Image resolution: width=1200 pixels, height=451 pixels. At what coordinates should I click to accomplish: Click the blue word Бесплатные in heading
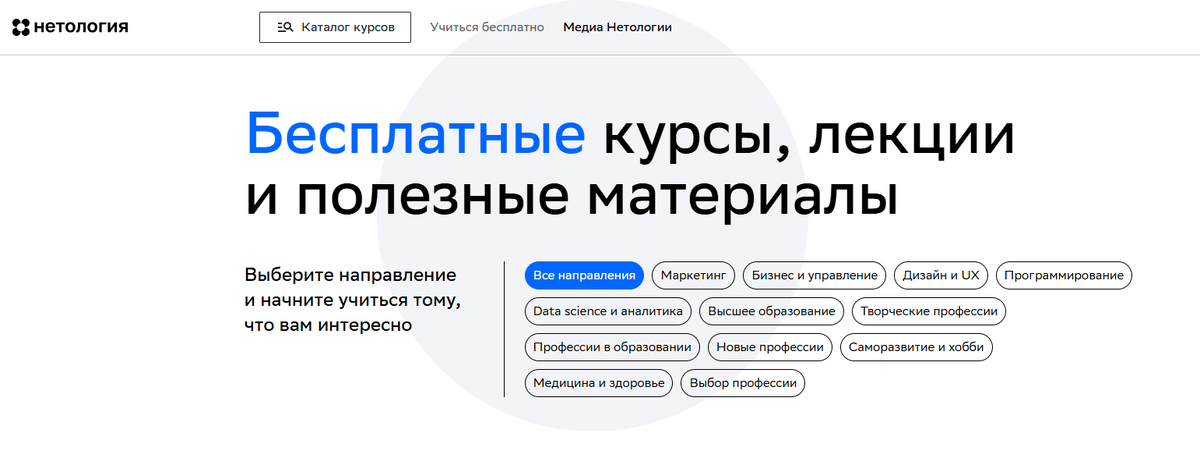[415, 135]
